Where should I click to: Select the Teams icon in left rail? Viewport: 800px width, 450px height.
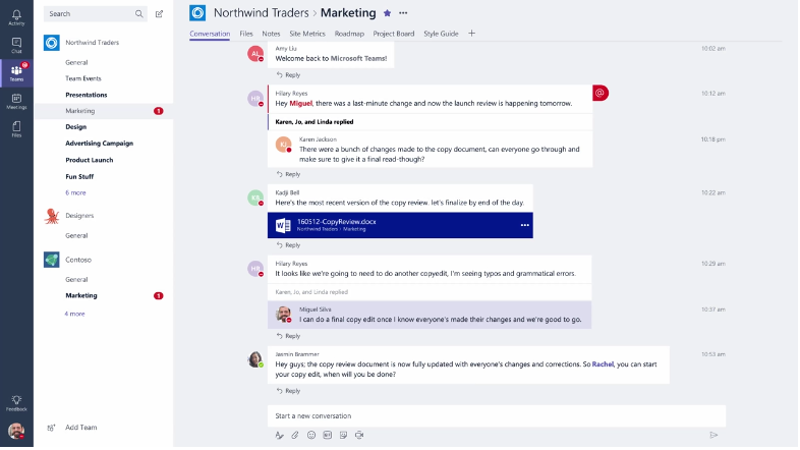click(x=16, y=72)
